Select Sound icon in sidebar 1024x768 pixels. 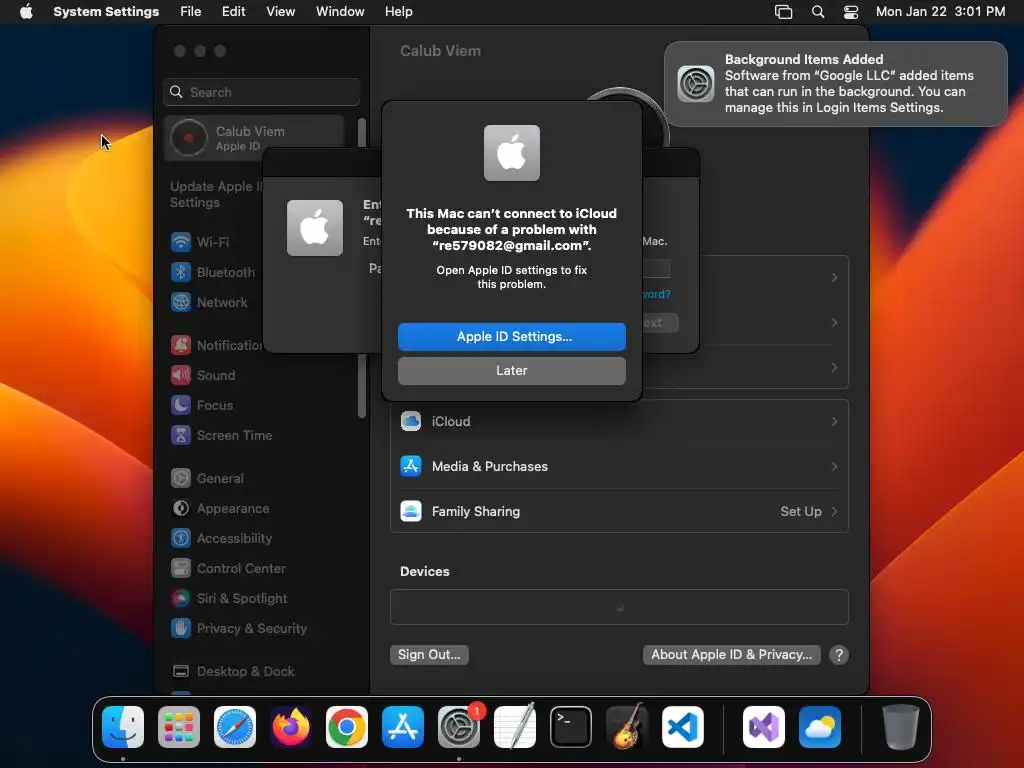[181, 376]
